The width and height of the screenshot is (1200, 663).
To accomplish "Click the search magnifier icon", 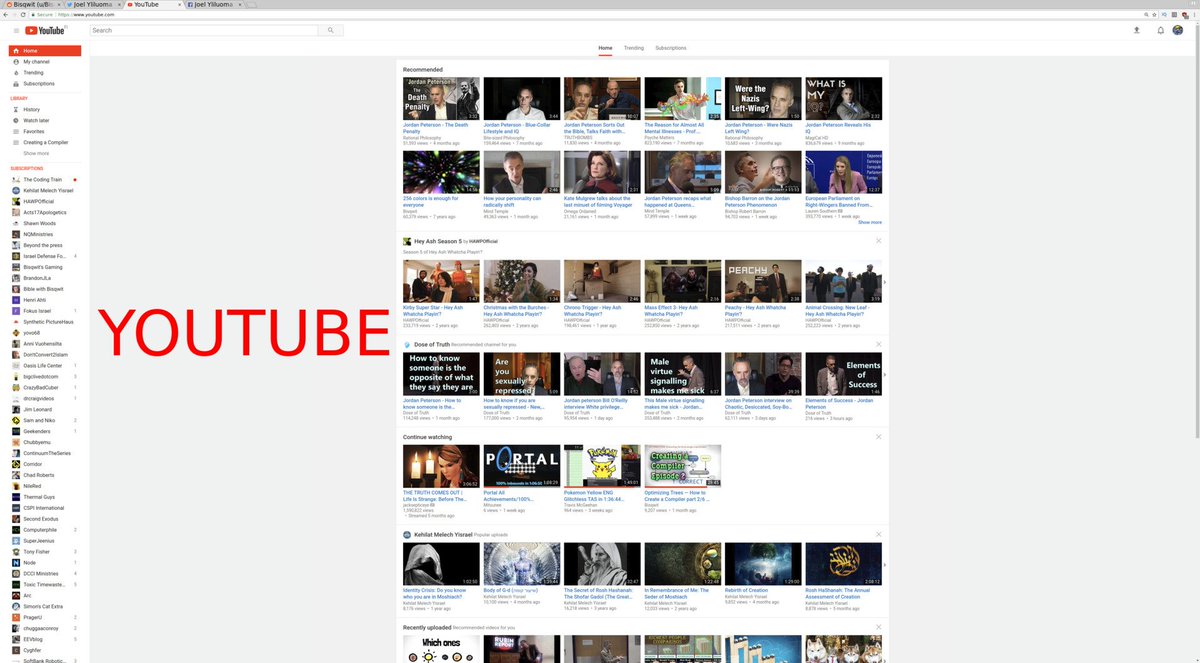I will click(x=331, y=30).
